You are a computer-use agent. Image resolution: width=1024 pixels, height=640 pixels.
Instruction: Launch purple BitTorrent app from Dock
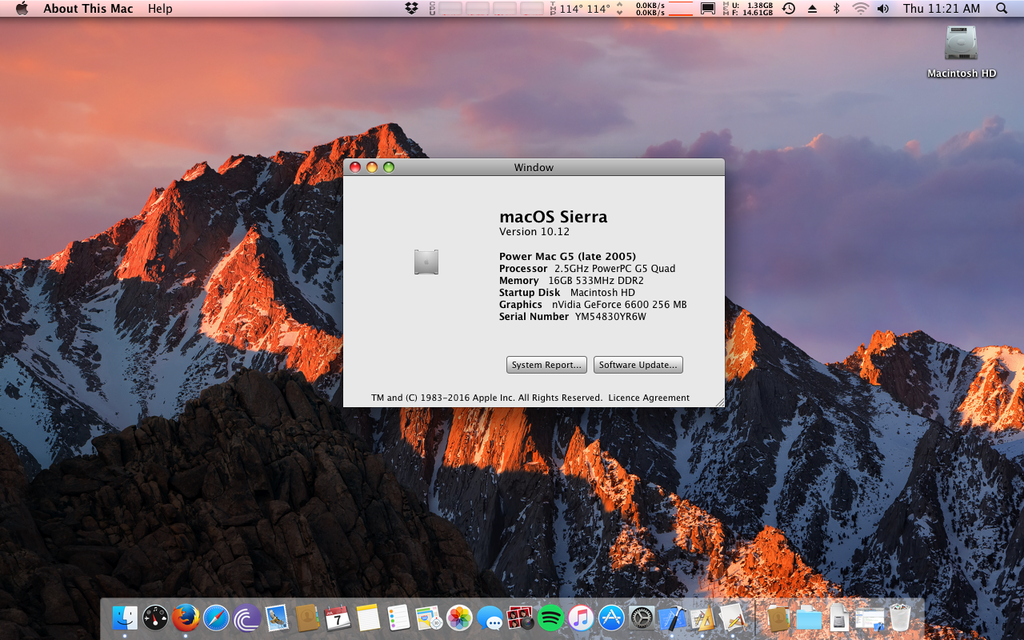click(247, 617)
